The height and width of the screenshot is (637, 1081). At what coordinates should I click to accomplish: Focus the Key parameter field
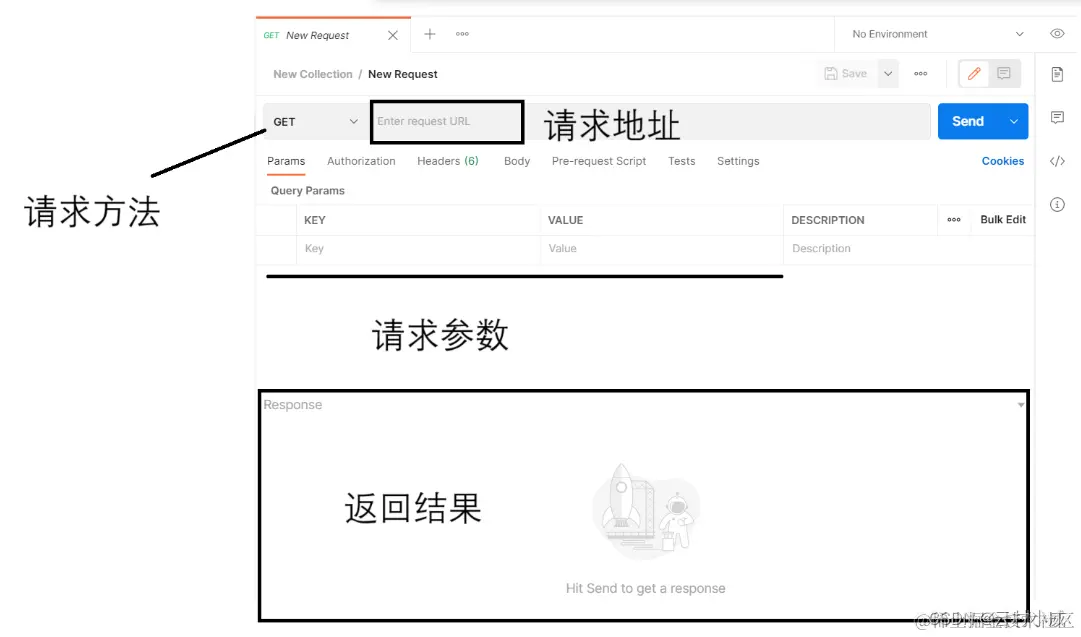point(418,249)
